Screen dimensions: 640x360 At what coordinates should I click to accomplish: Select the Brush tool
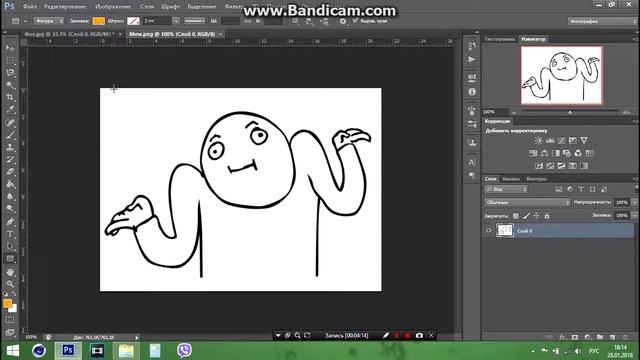(10, 135)
